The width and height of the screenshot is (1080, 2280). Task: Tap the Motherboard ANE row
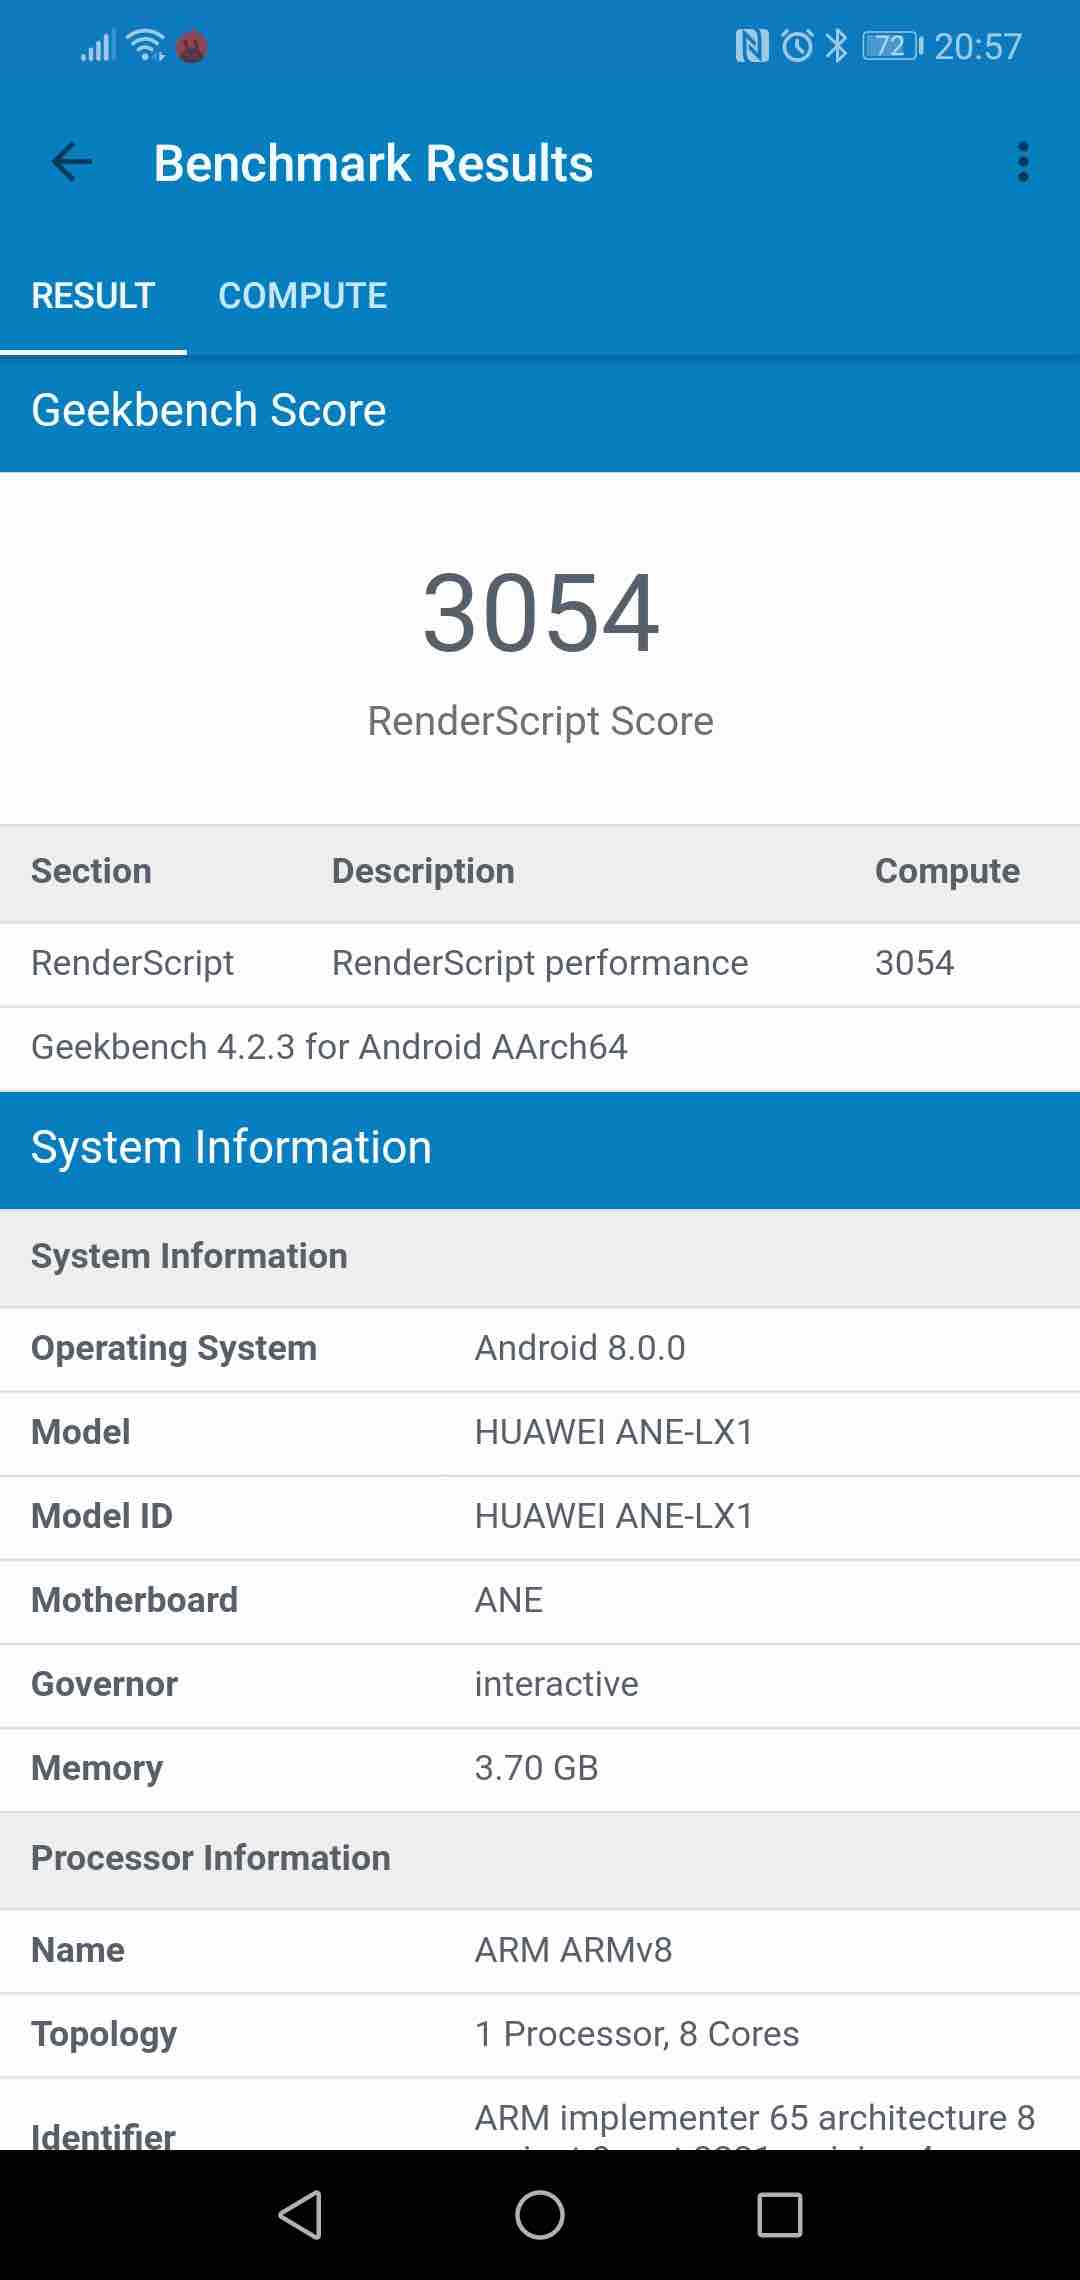click(540, 1600)
